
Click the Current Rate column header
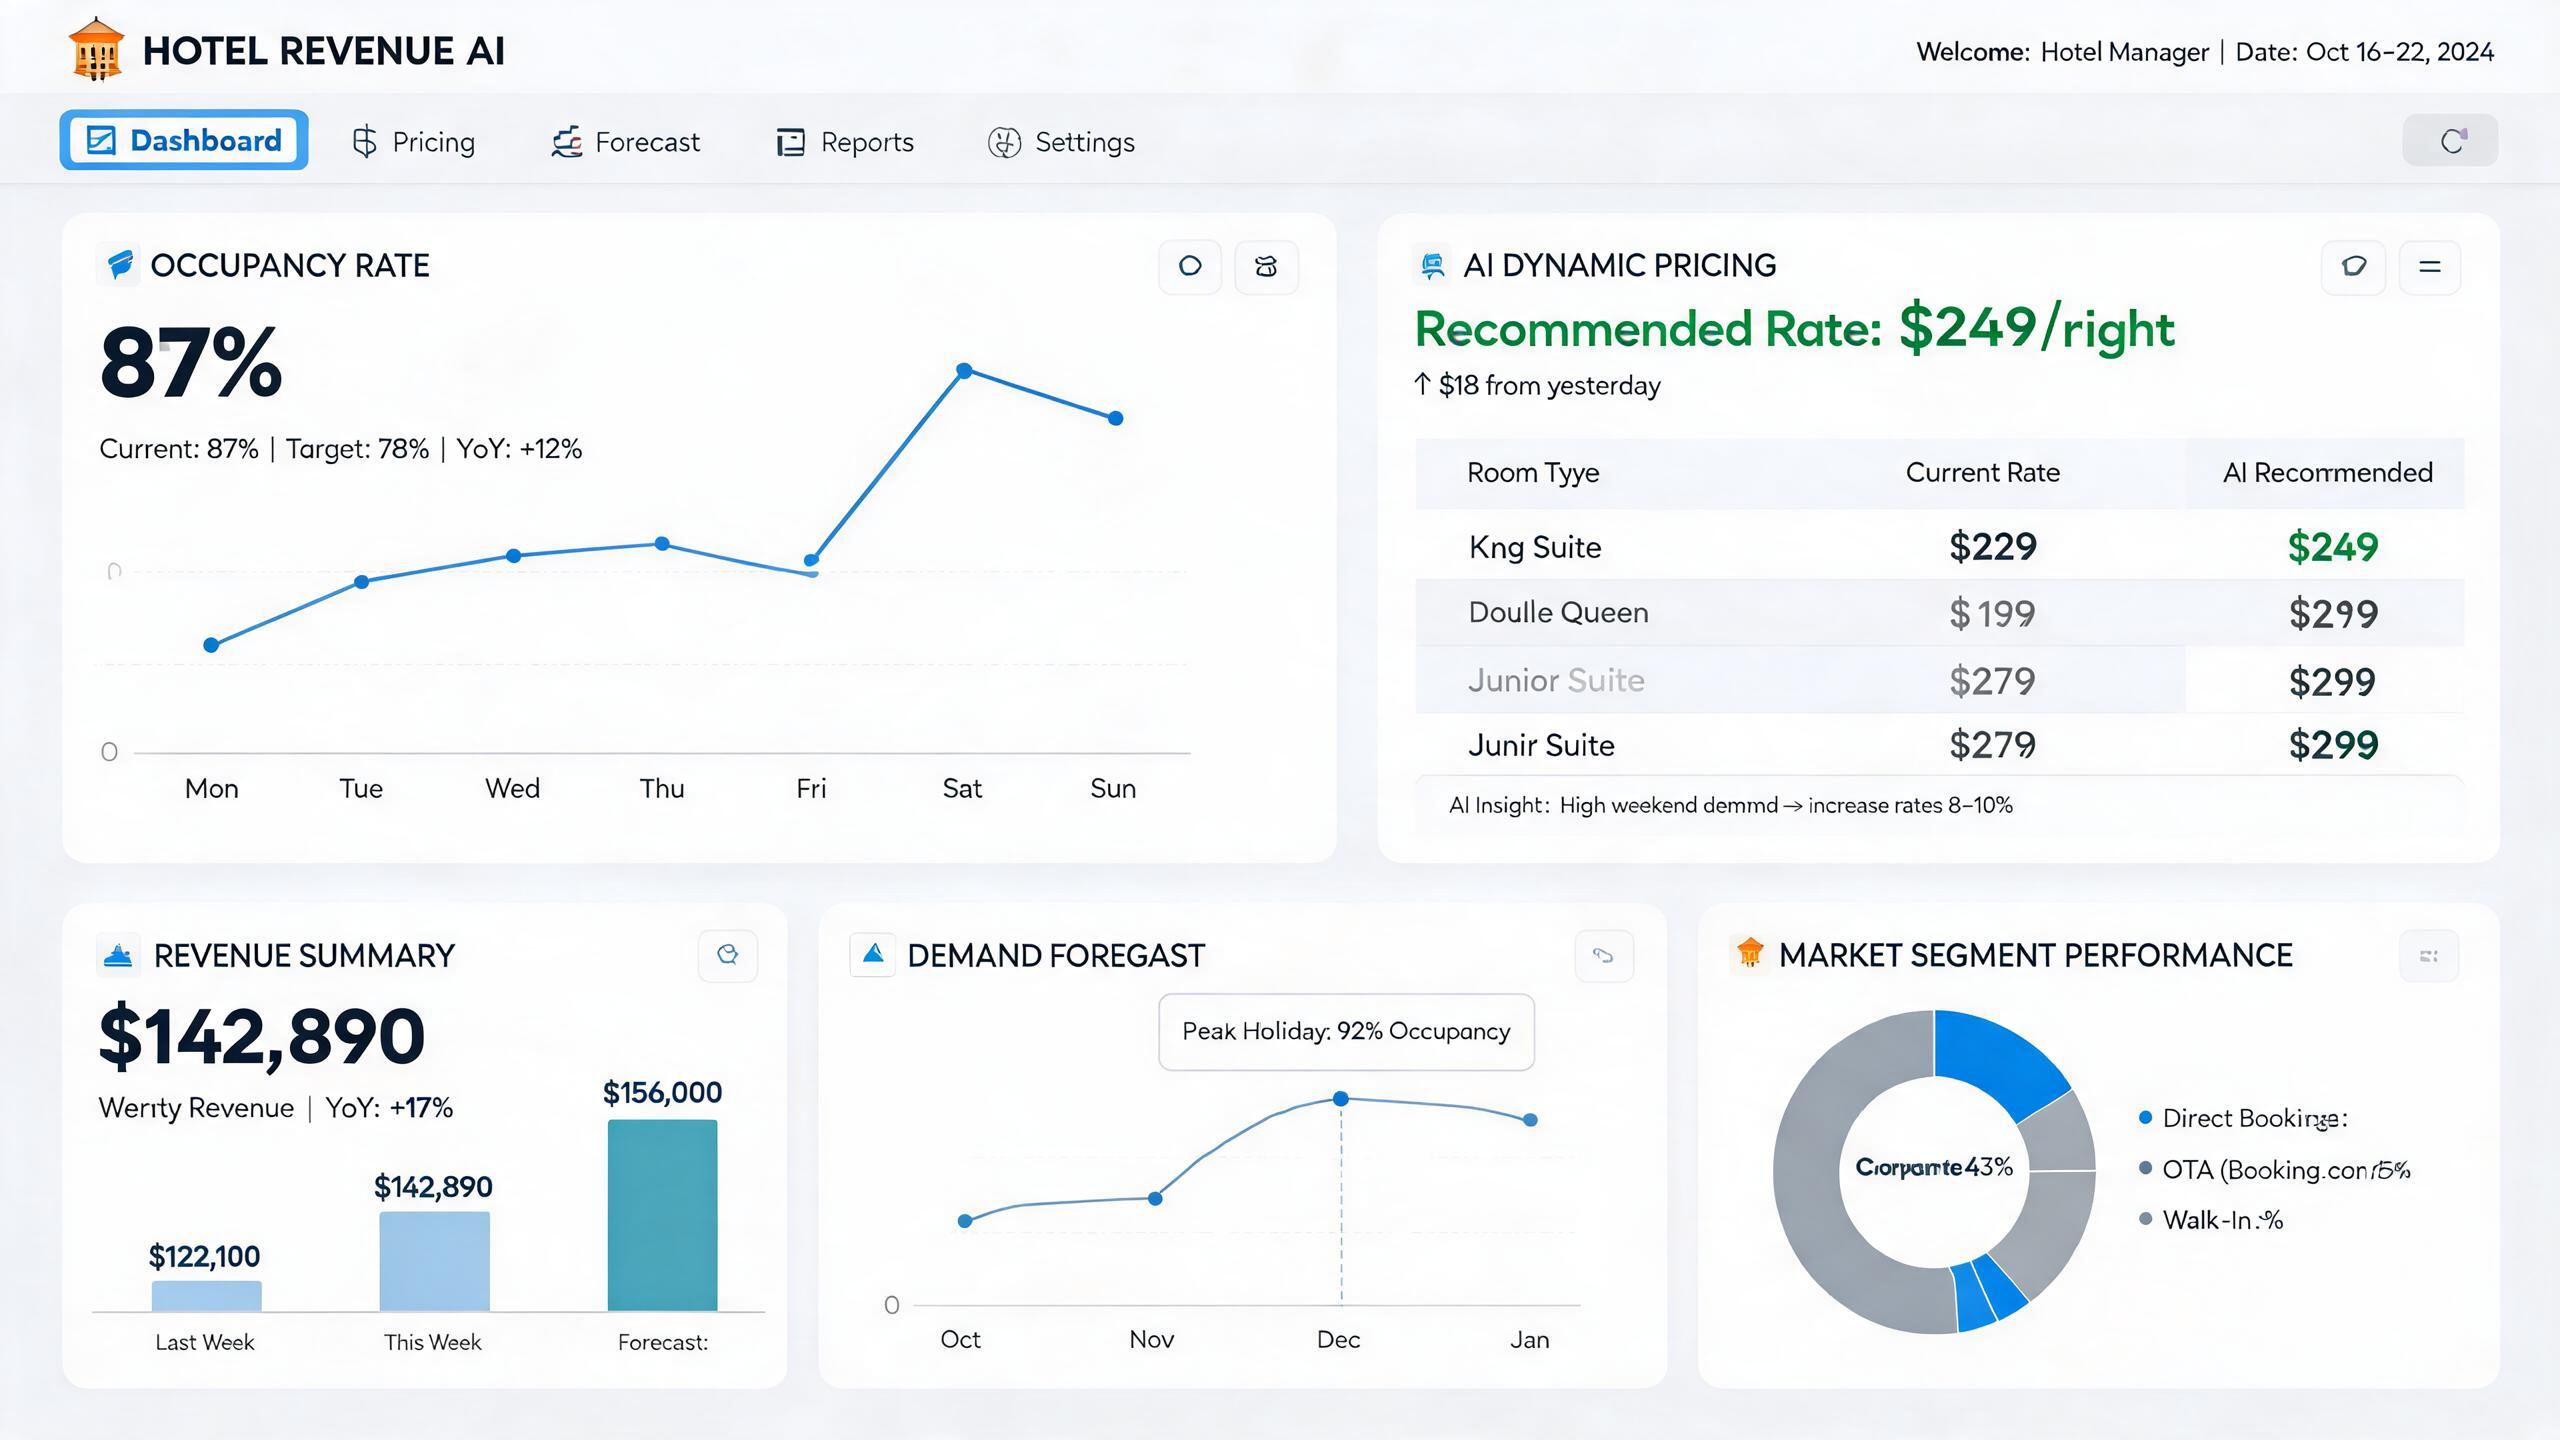coord(1982,472)
